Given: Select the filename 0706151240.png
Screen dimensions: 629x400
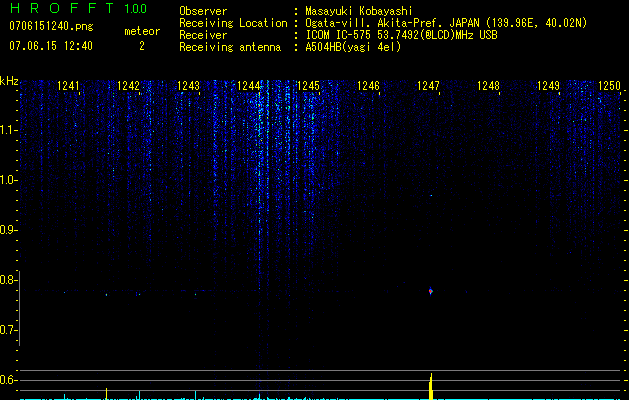Looking at the screenshot, I should 51,26.
